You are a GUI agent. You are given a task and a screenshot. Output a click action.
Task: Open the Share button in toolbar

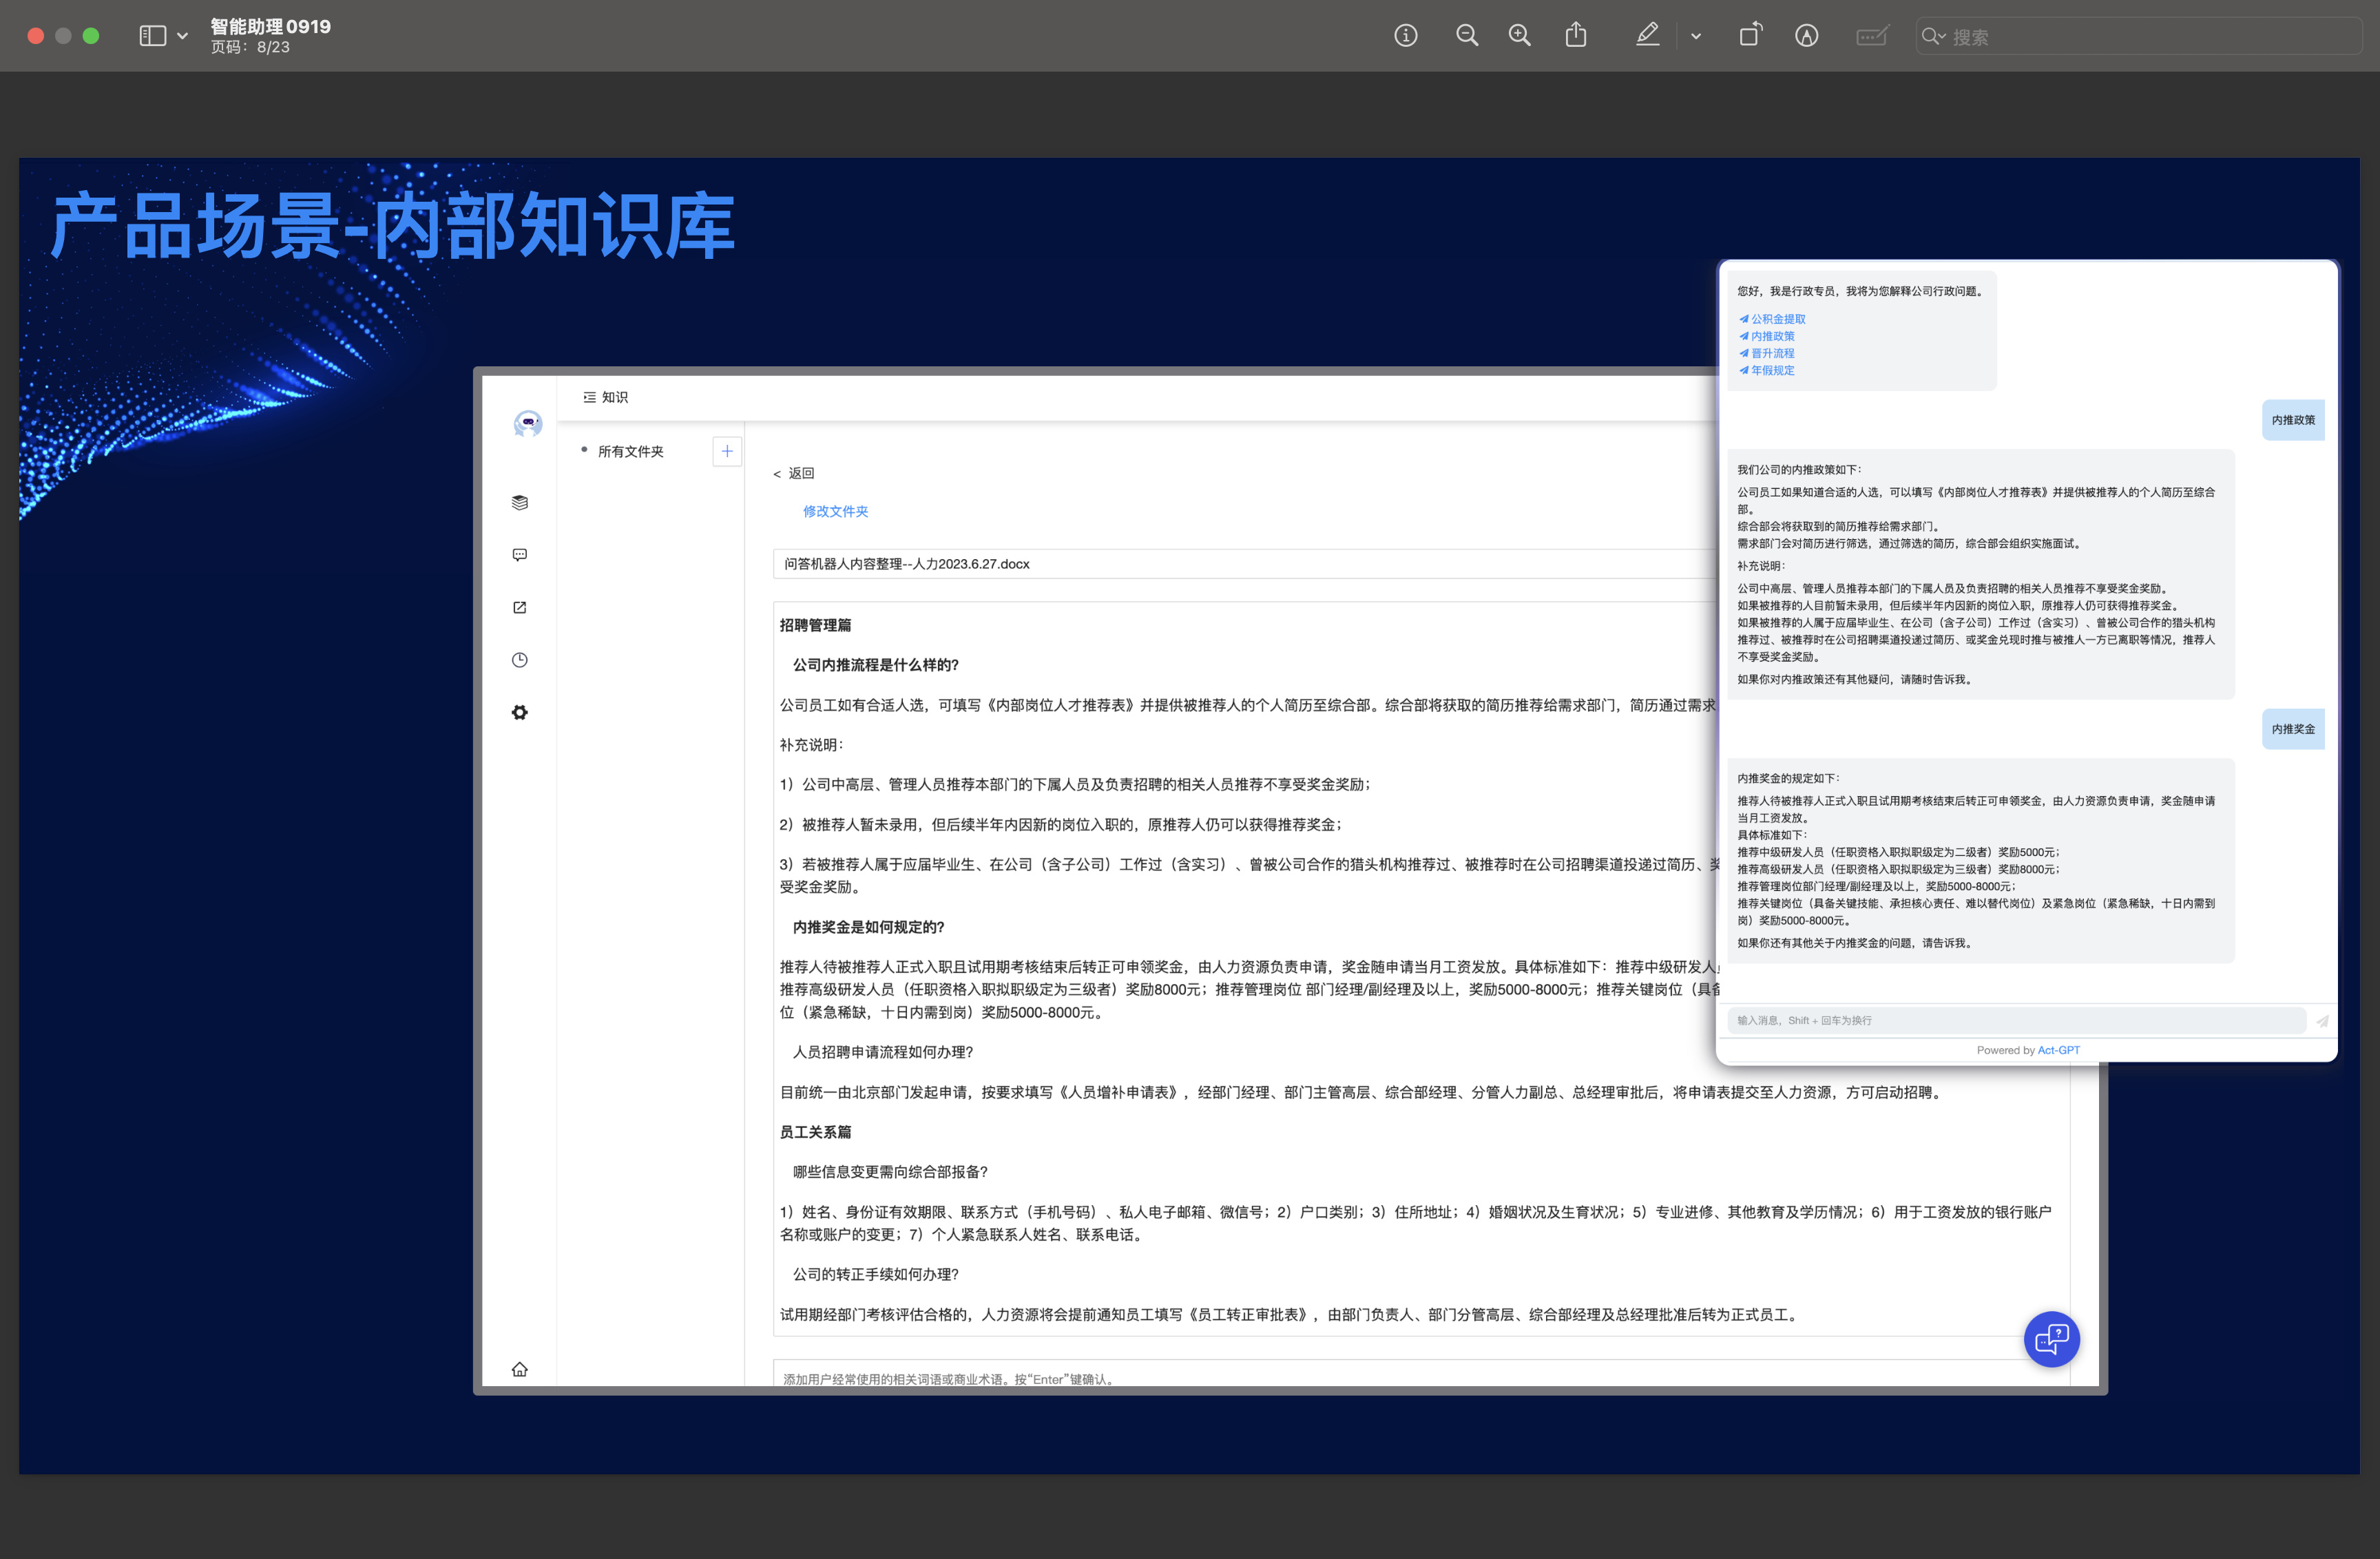coord(1576,36)
